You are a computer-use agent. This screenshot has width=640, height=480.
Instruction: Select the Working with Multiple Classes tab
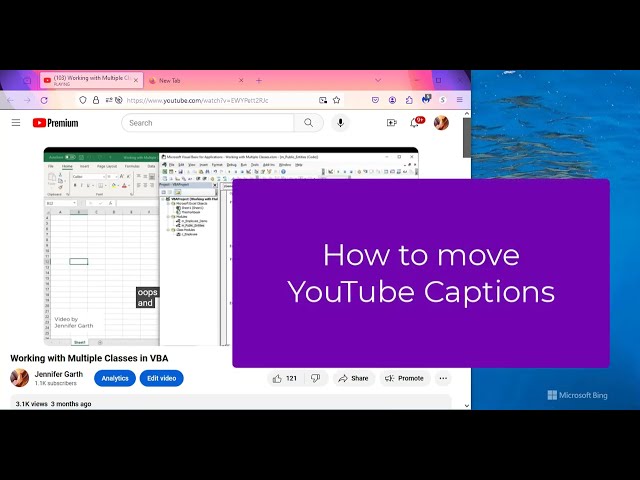91,80
